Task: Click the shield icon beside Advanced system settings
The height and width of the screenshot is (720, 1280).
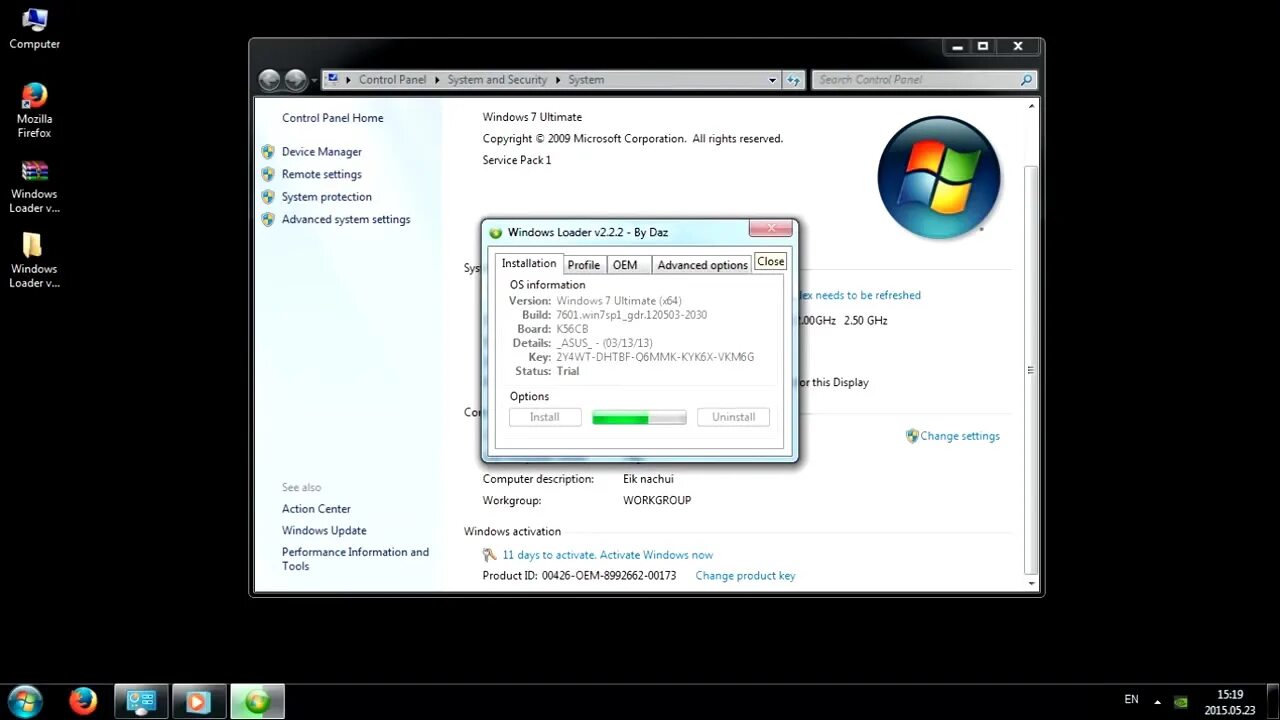Action: point(268,219)
